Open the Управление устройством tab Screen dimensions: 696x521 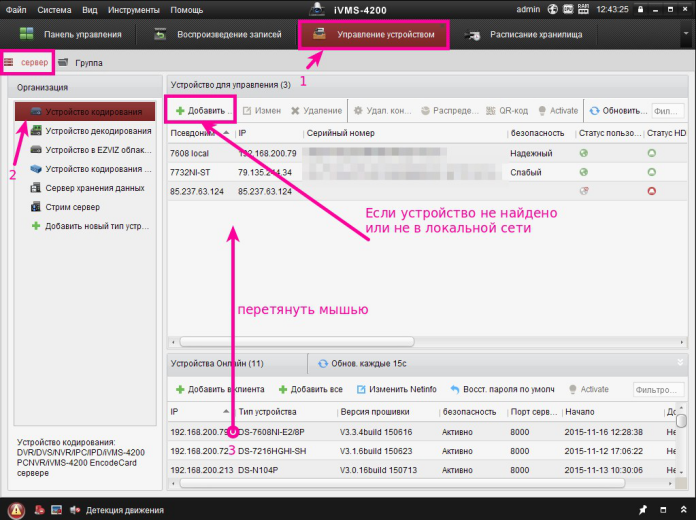click(374, 34)
